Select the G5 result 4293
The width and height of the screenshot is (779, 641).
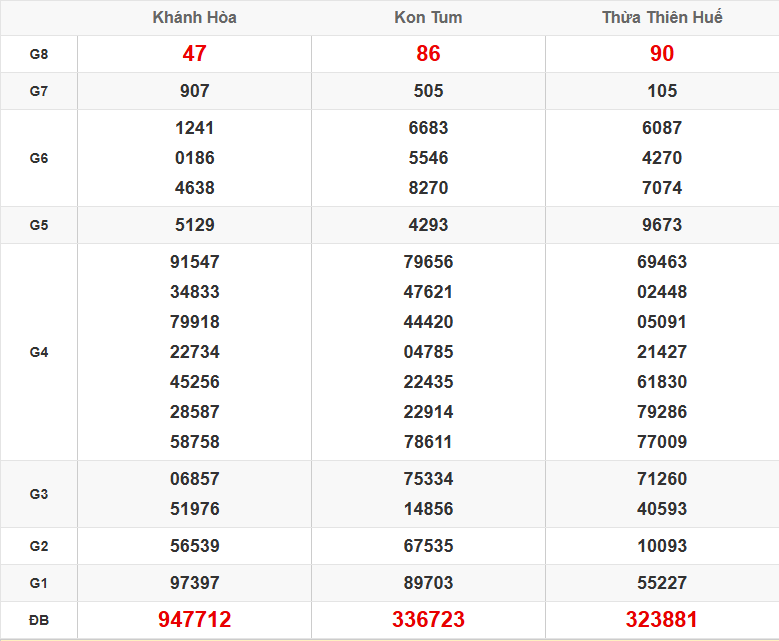point(428,225)
